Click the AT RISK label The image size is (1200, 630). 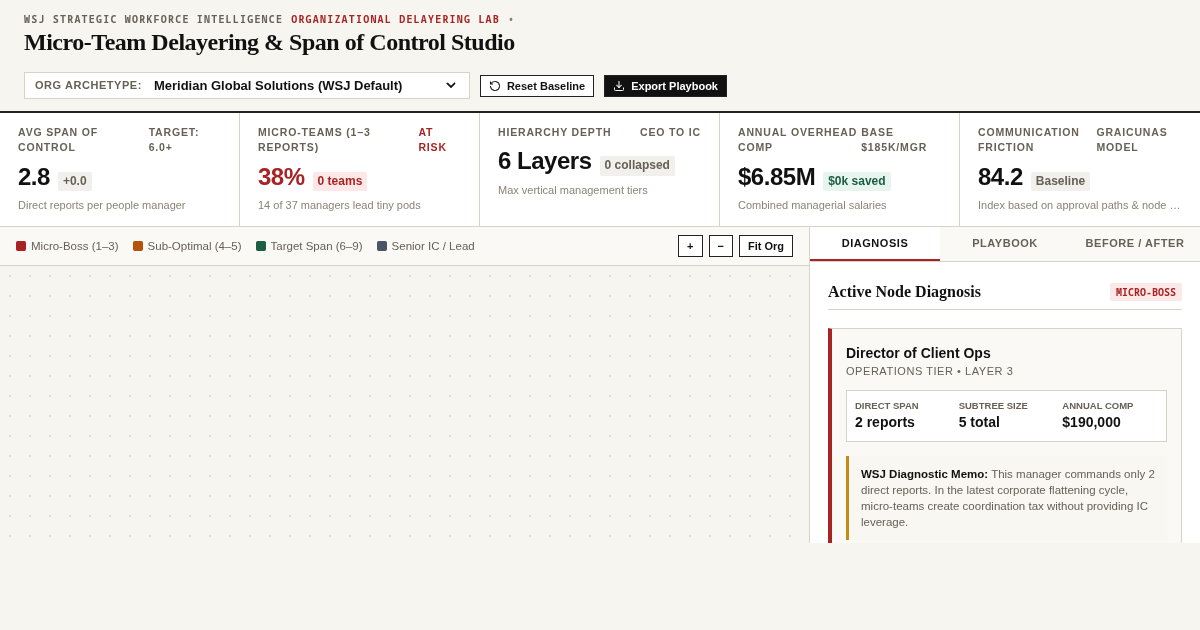point(432,139)
